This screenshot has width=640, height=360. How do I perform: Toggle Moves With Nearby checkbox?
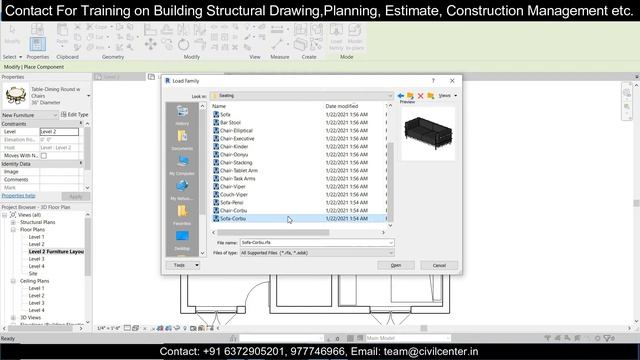(44, 156)
